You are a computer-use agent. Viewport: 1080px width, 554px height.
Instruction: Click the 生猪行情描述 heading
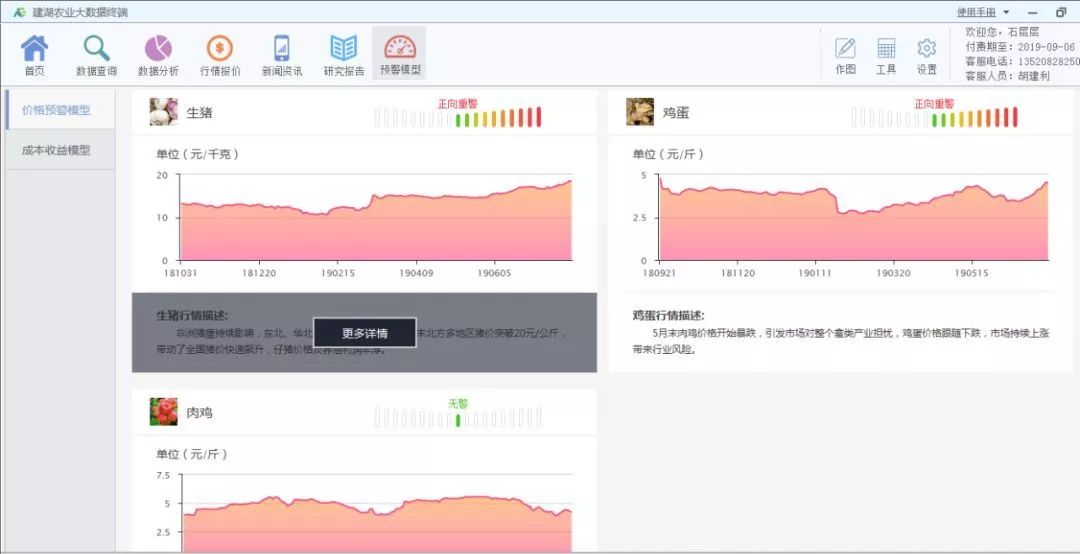pyautogui.click(x=192, y=316)
